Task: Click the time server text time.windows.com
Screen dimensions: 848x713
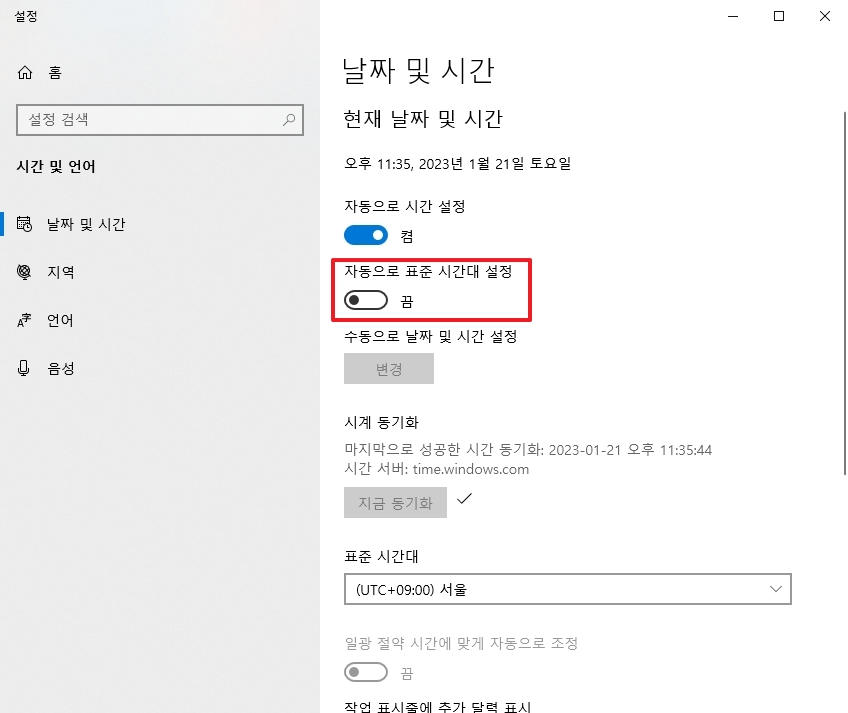Action: pyautogui.click(x=471, y=469)
